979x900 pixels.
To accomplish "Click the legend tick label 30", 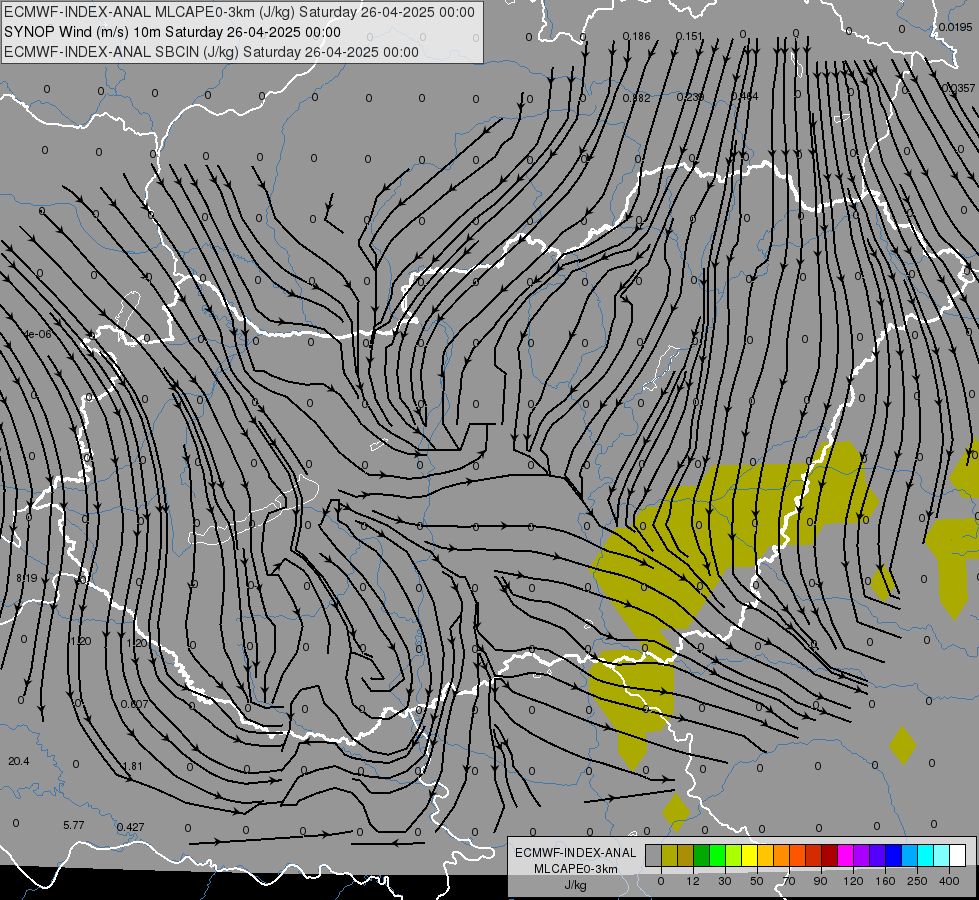I will coord(725,881).
